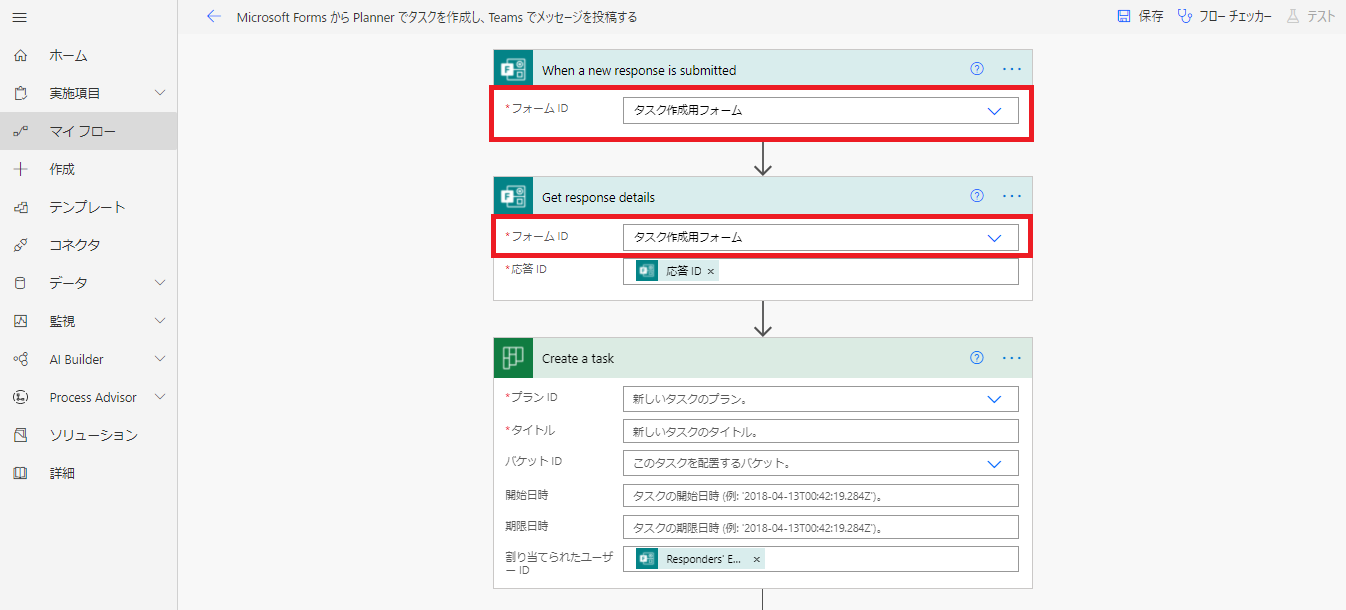Click the テスト flask icon
The width and height of the screenshot is (1346, 610).
tap(1293, 17)
